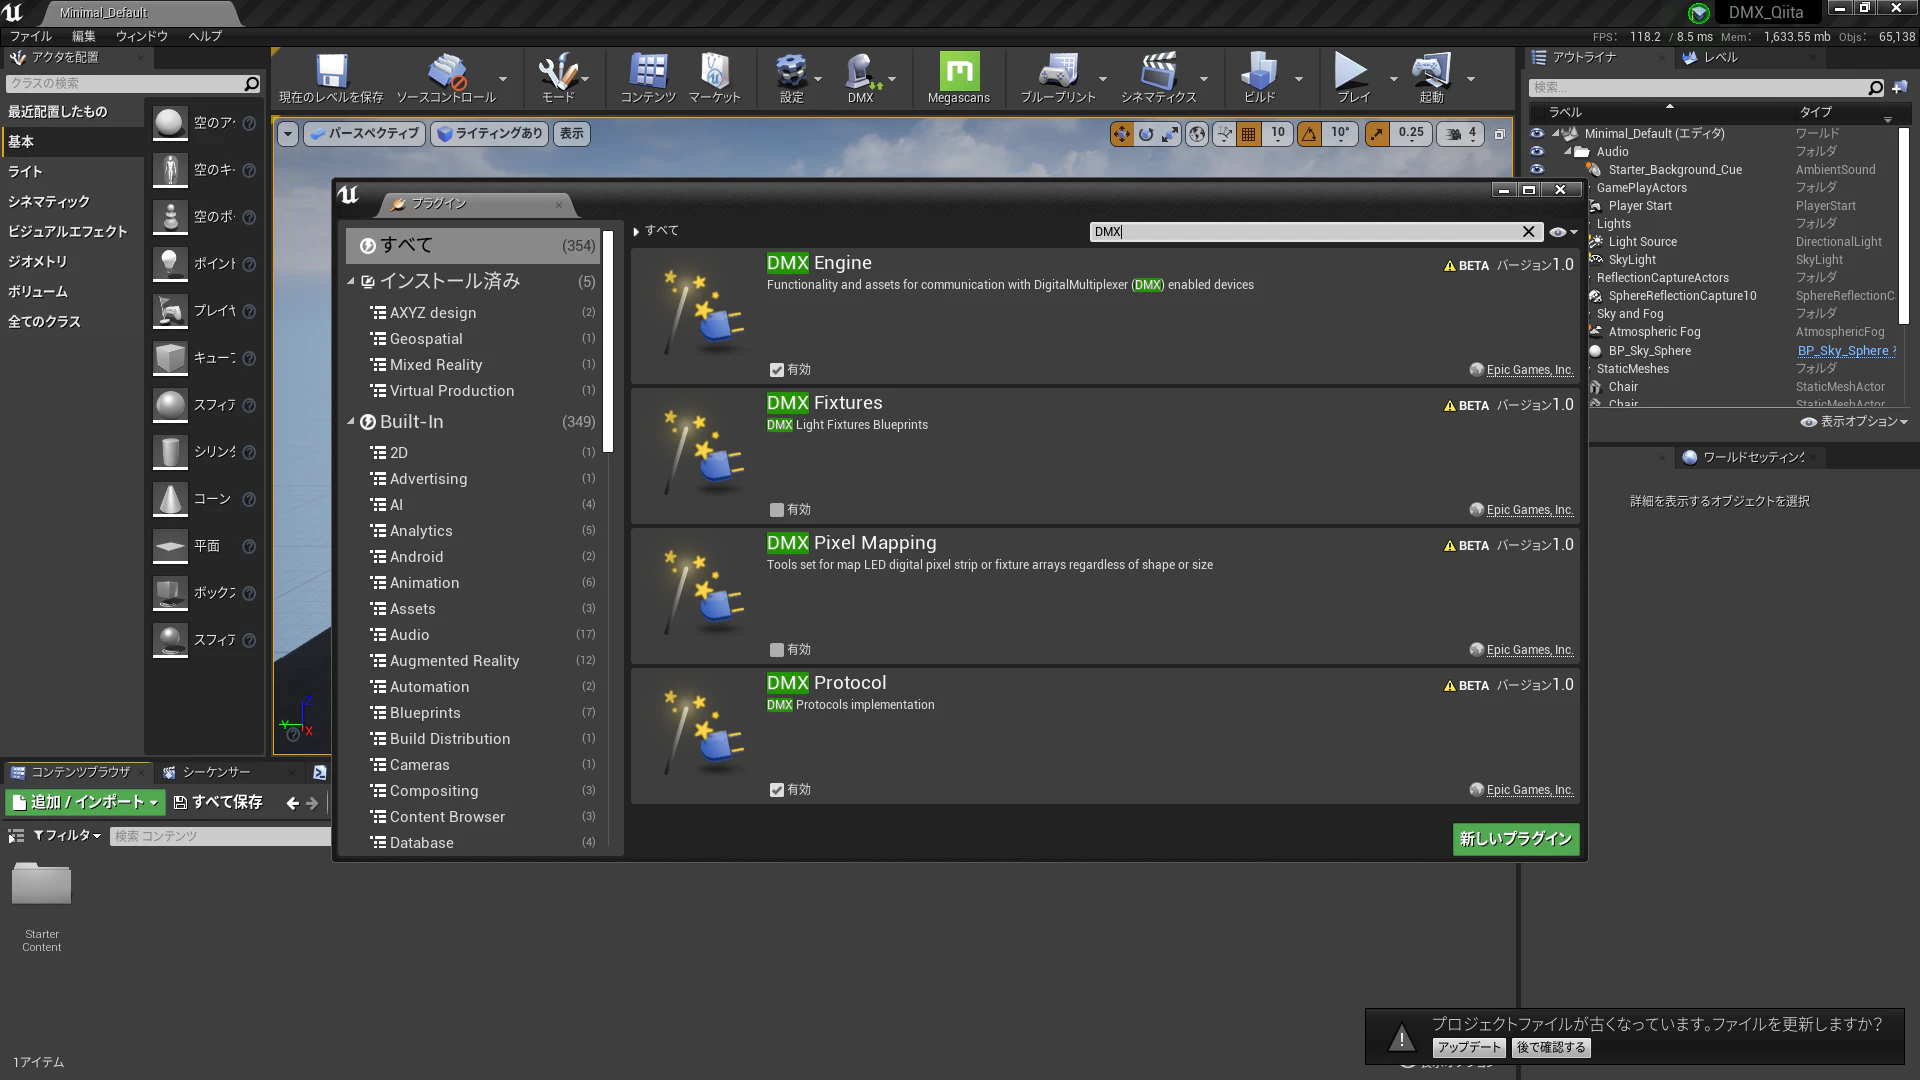Open the ファイル menu

coord(31,36)
